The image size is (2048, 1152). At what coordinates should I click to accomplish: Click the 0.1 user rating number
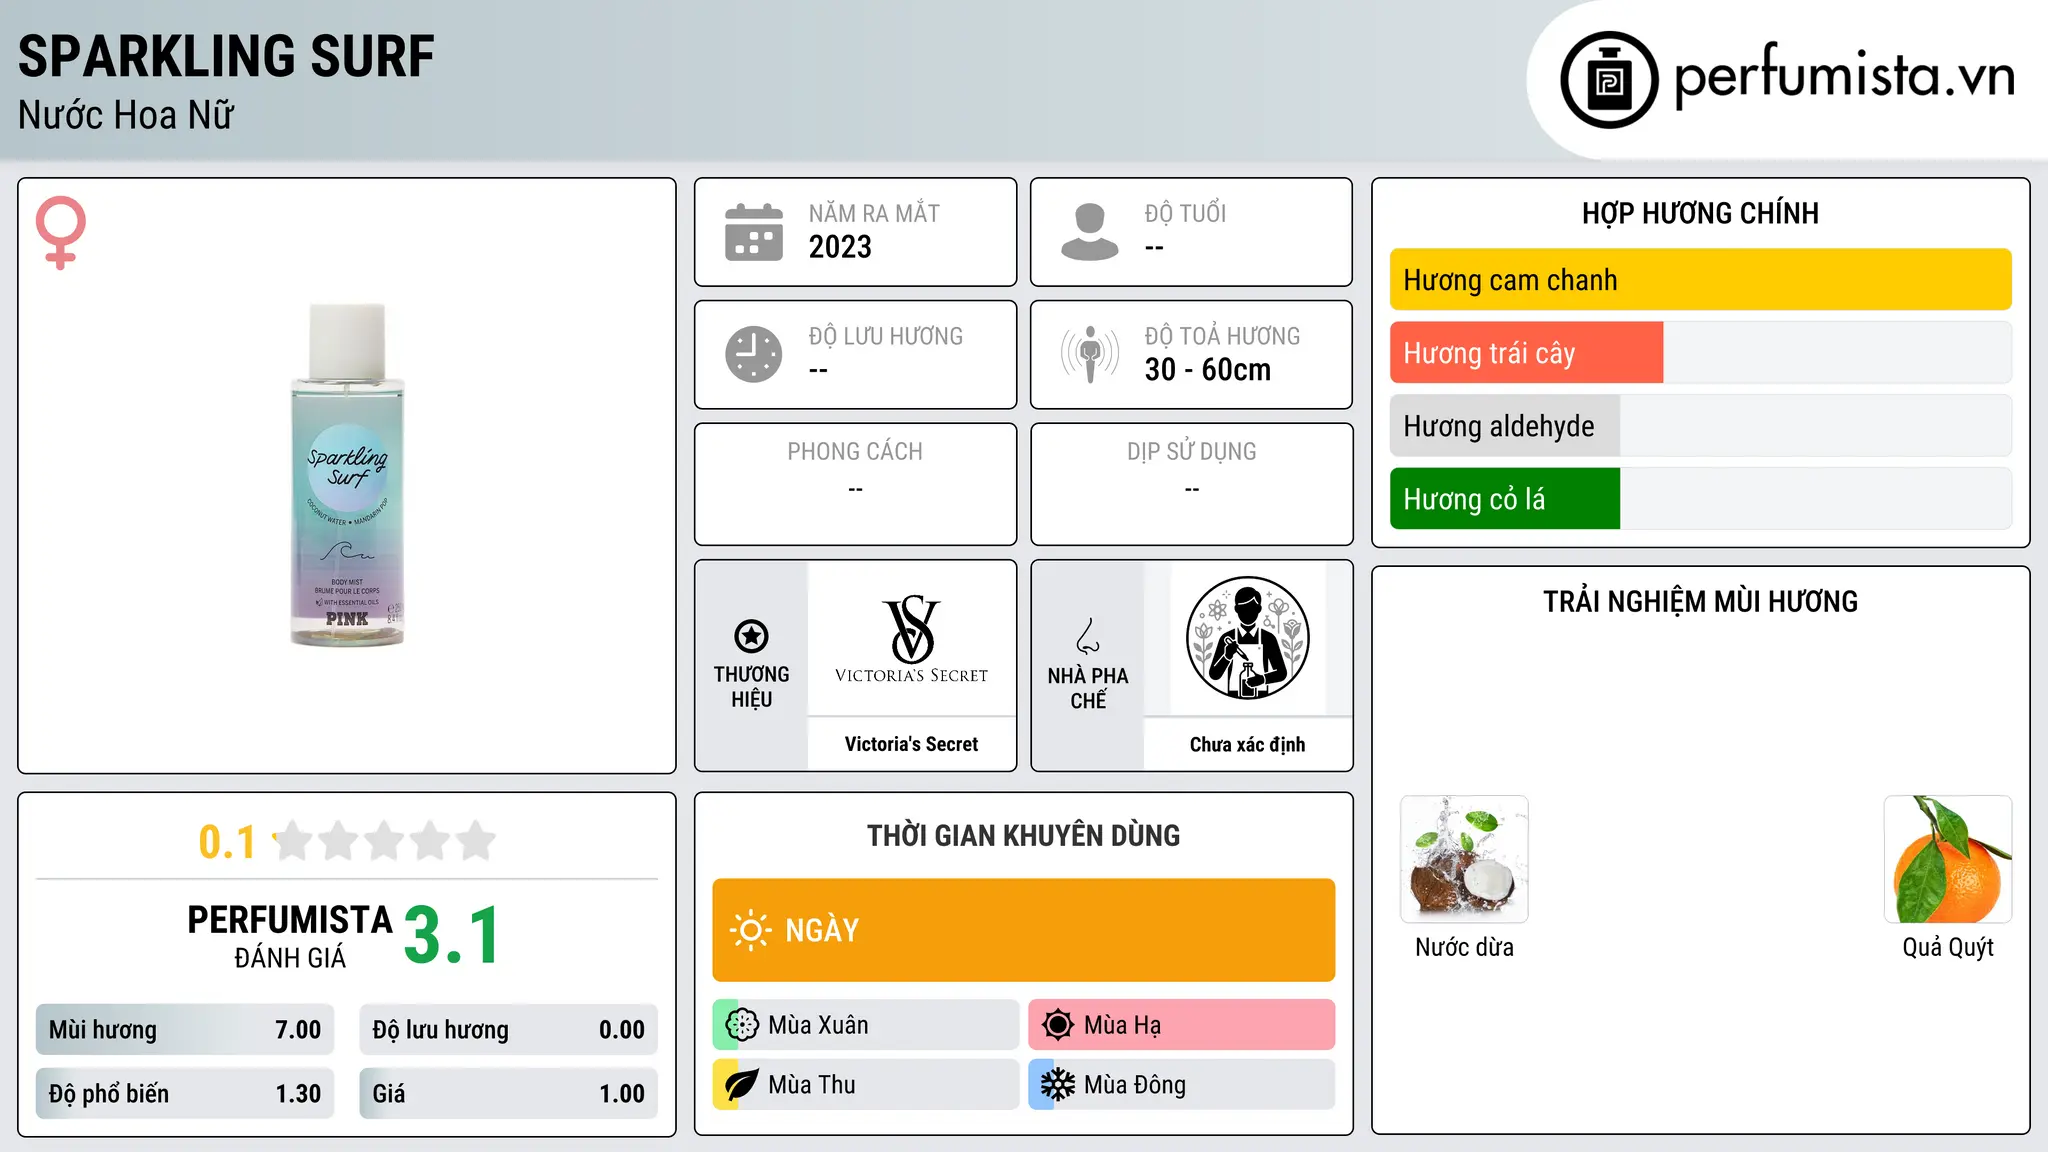[x=227, y=842]
